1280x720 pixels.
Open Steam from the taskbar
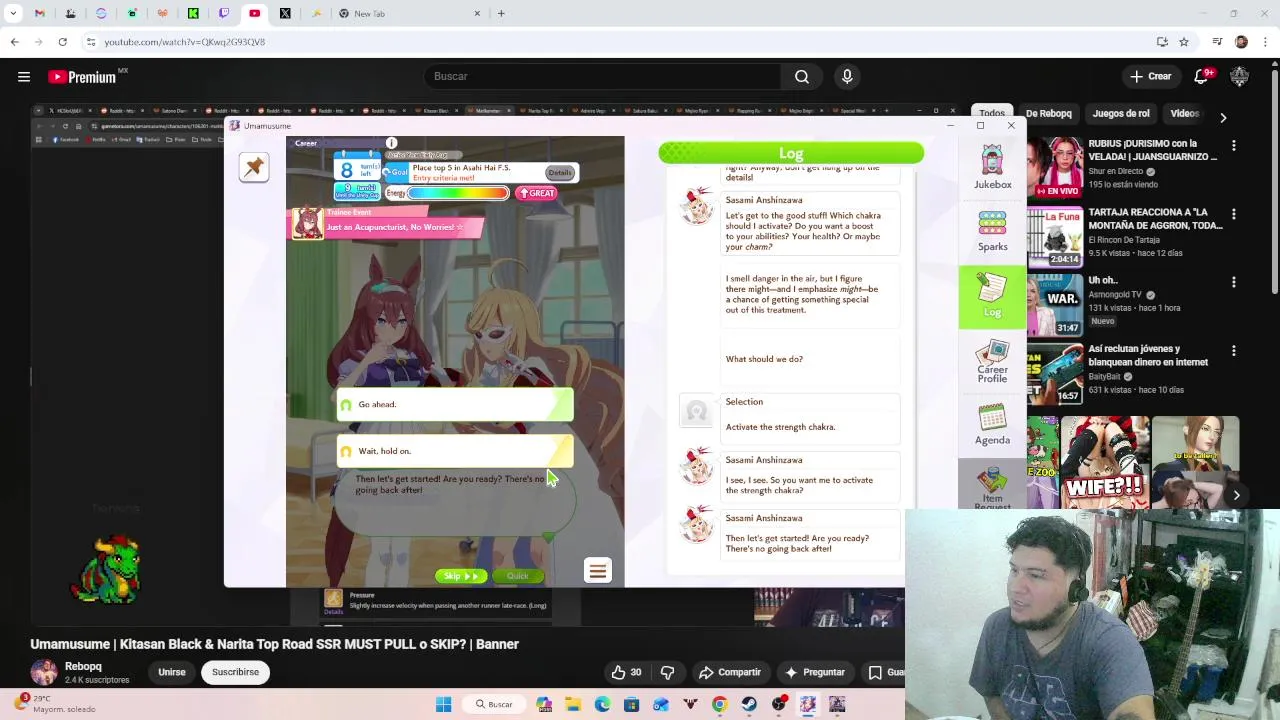(x=749, y=704)
